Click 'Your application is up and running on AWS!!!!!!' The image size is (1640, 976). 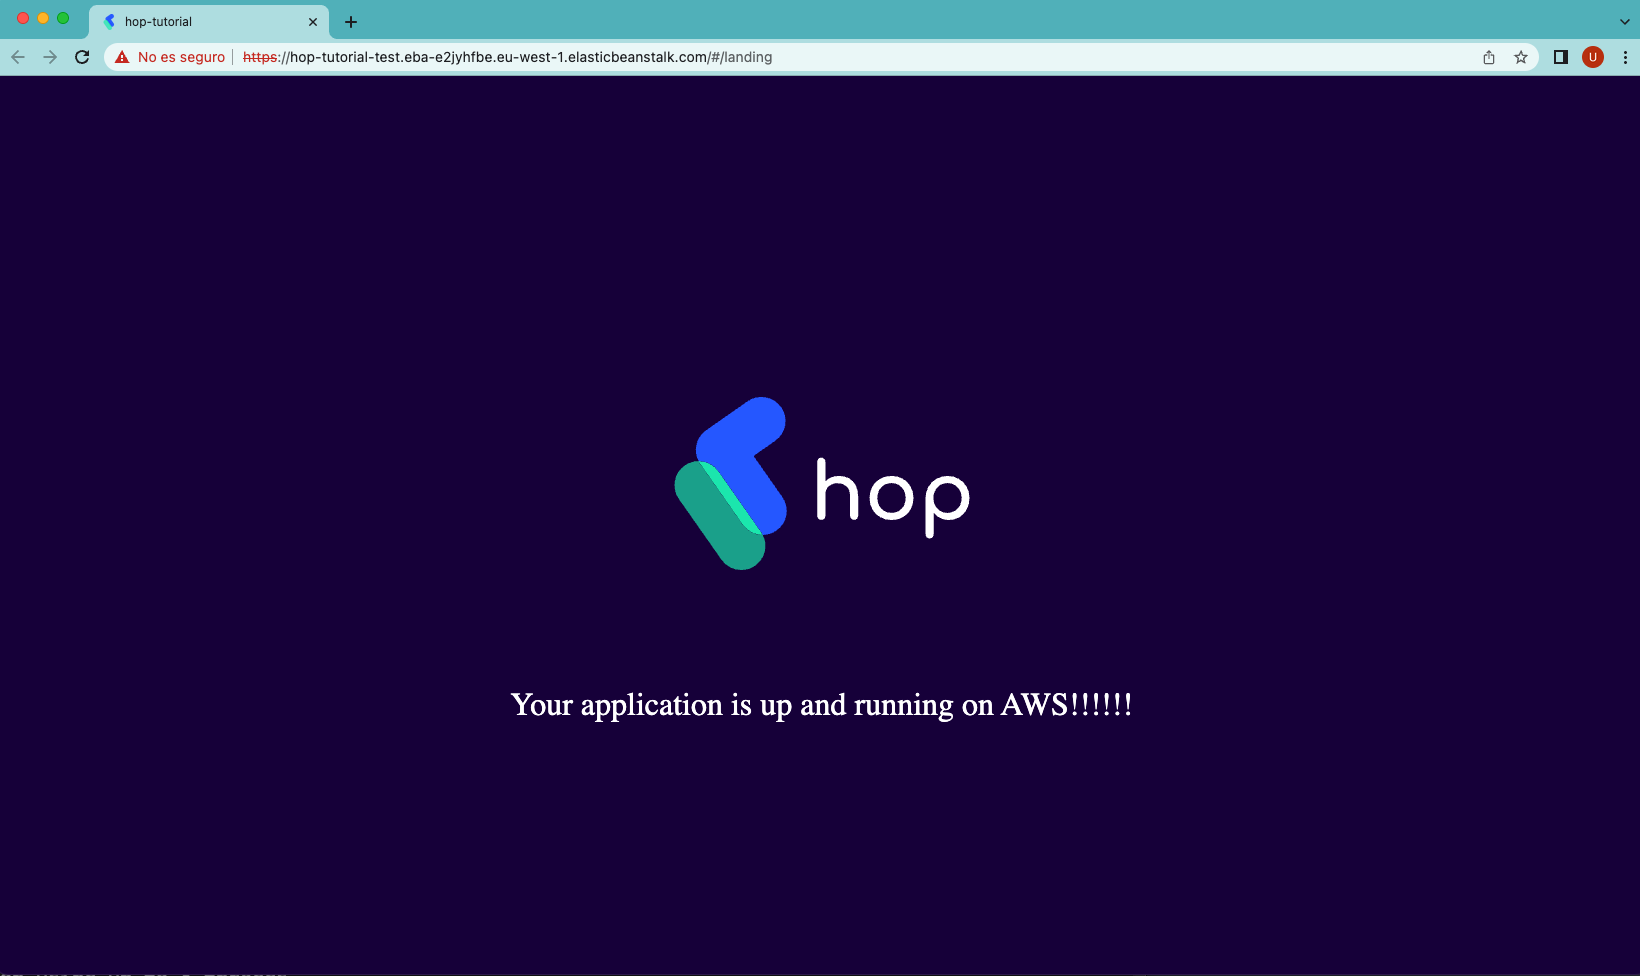click(x=821, y=705)
